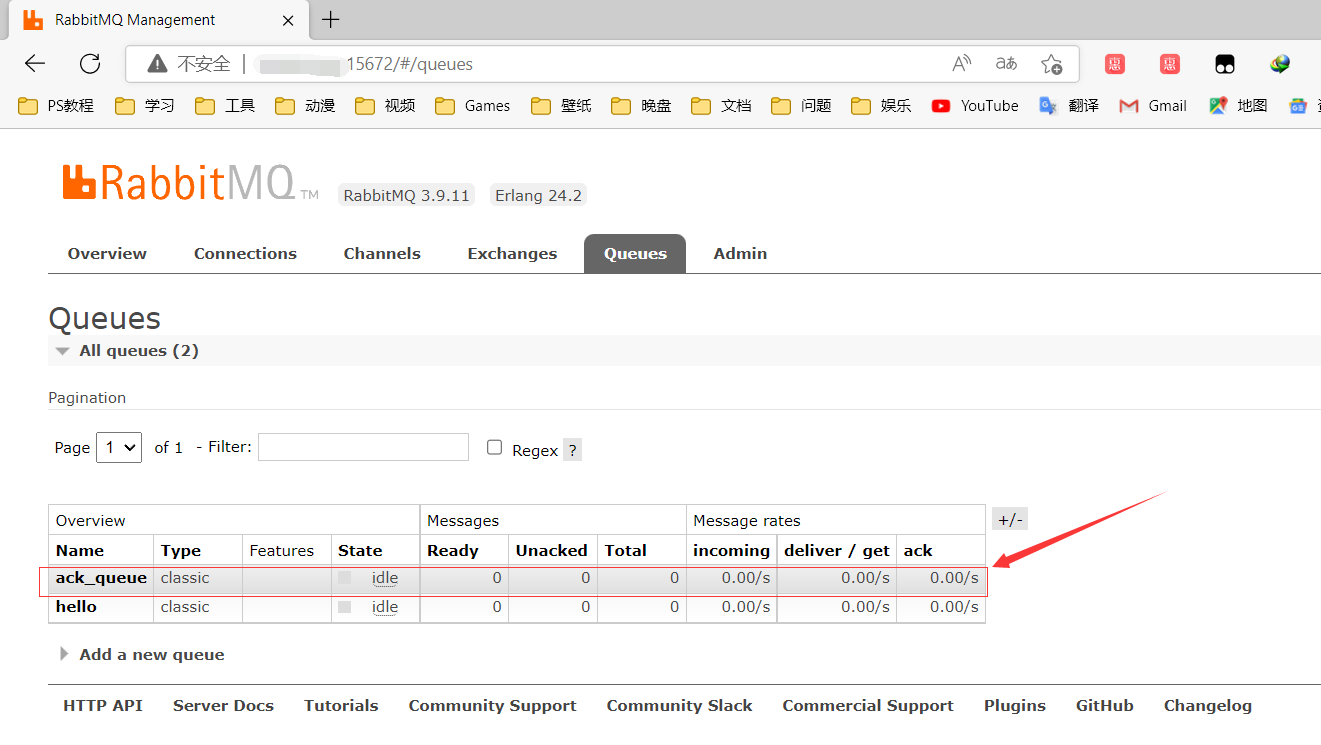Open the 翻译 bookmark
The width and height of the screenshot is (1321, 745).
[x=1068, y=106]
